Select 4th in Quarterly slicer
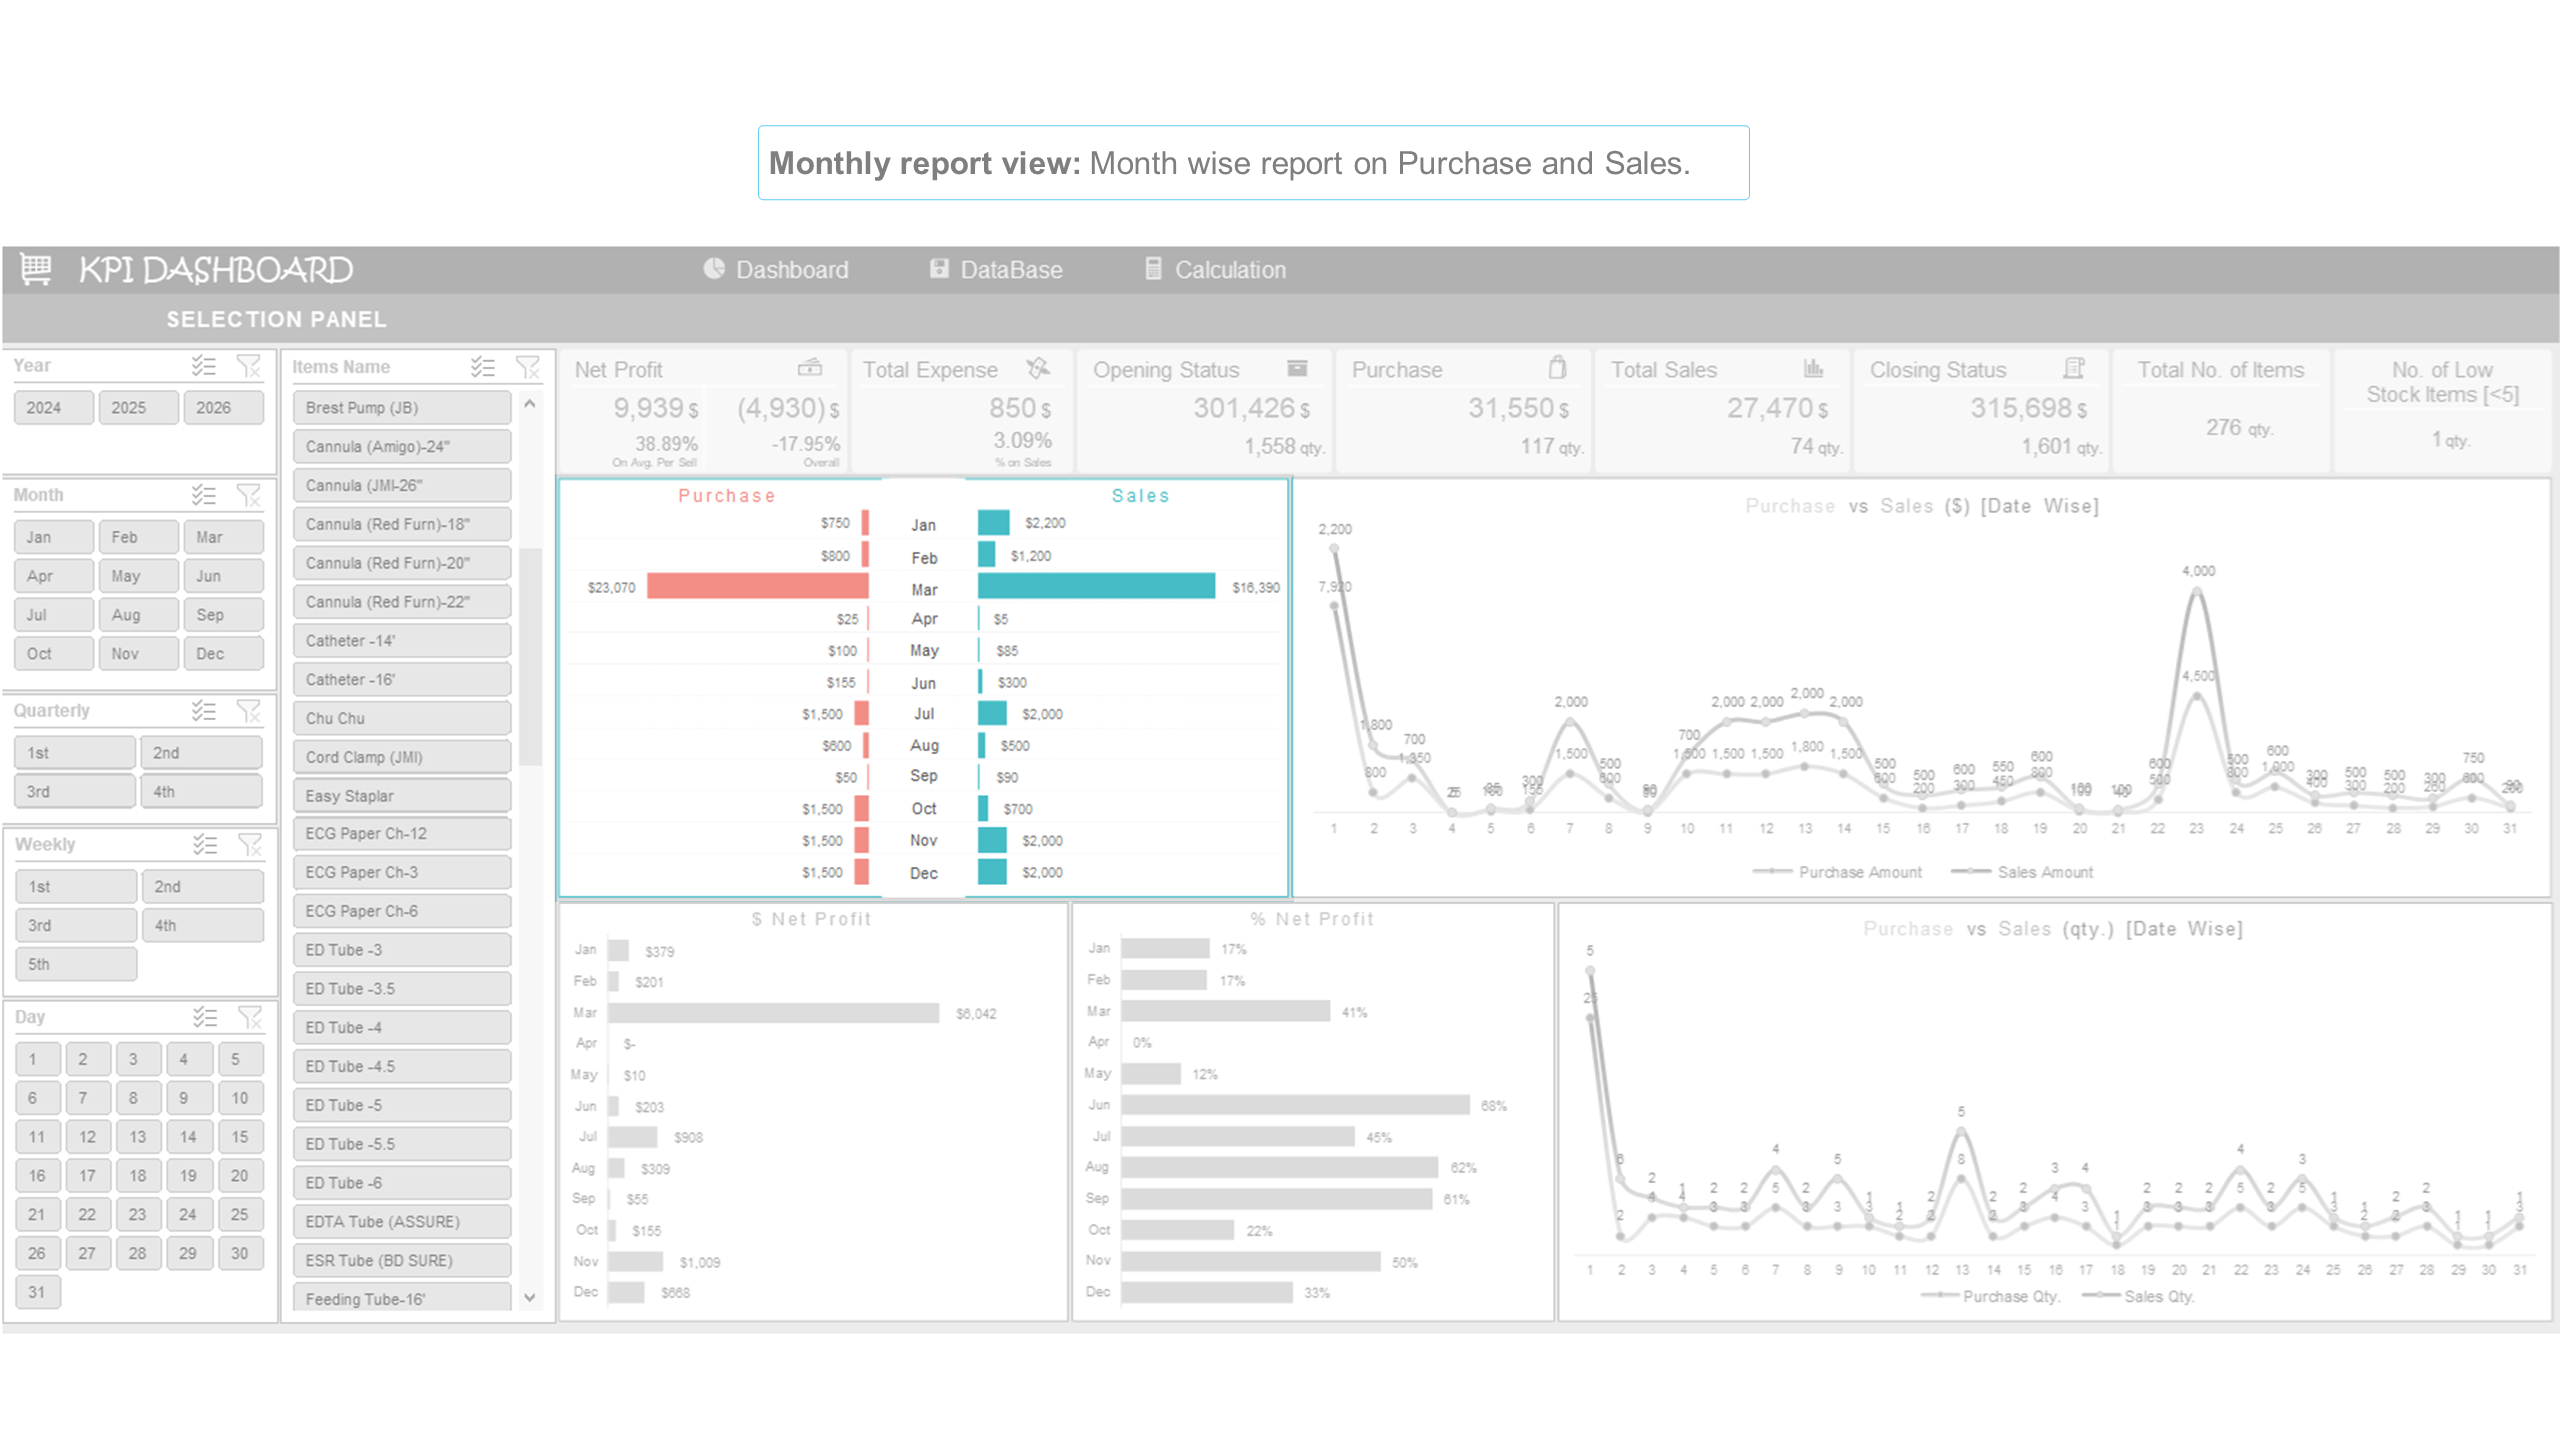The width and height of the screenshot is (2560, 1440). [x=201, y=792]
